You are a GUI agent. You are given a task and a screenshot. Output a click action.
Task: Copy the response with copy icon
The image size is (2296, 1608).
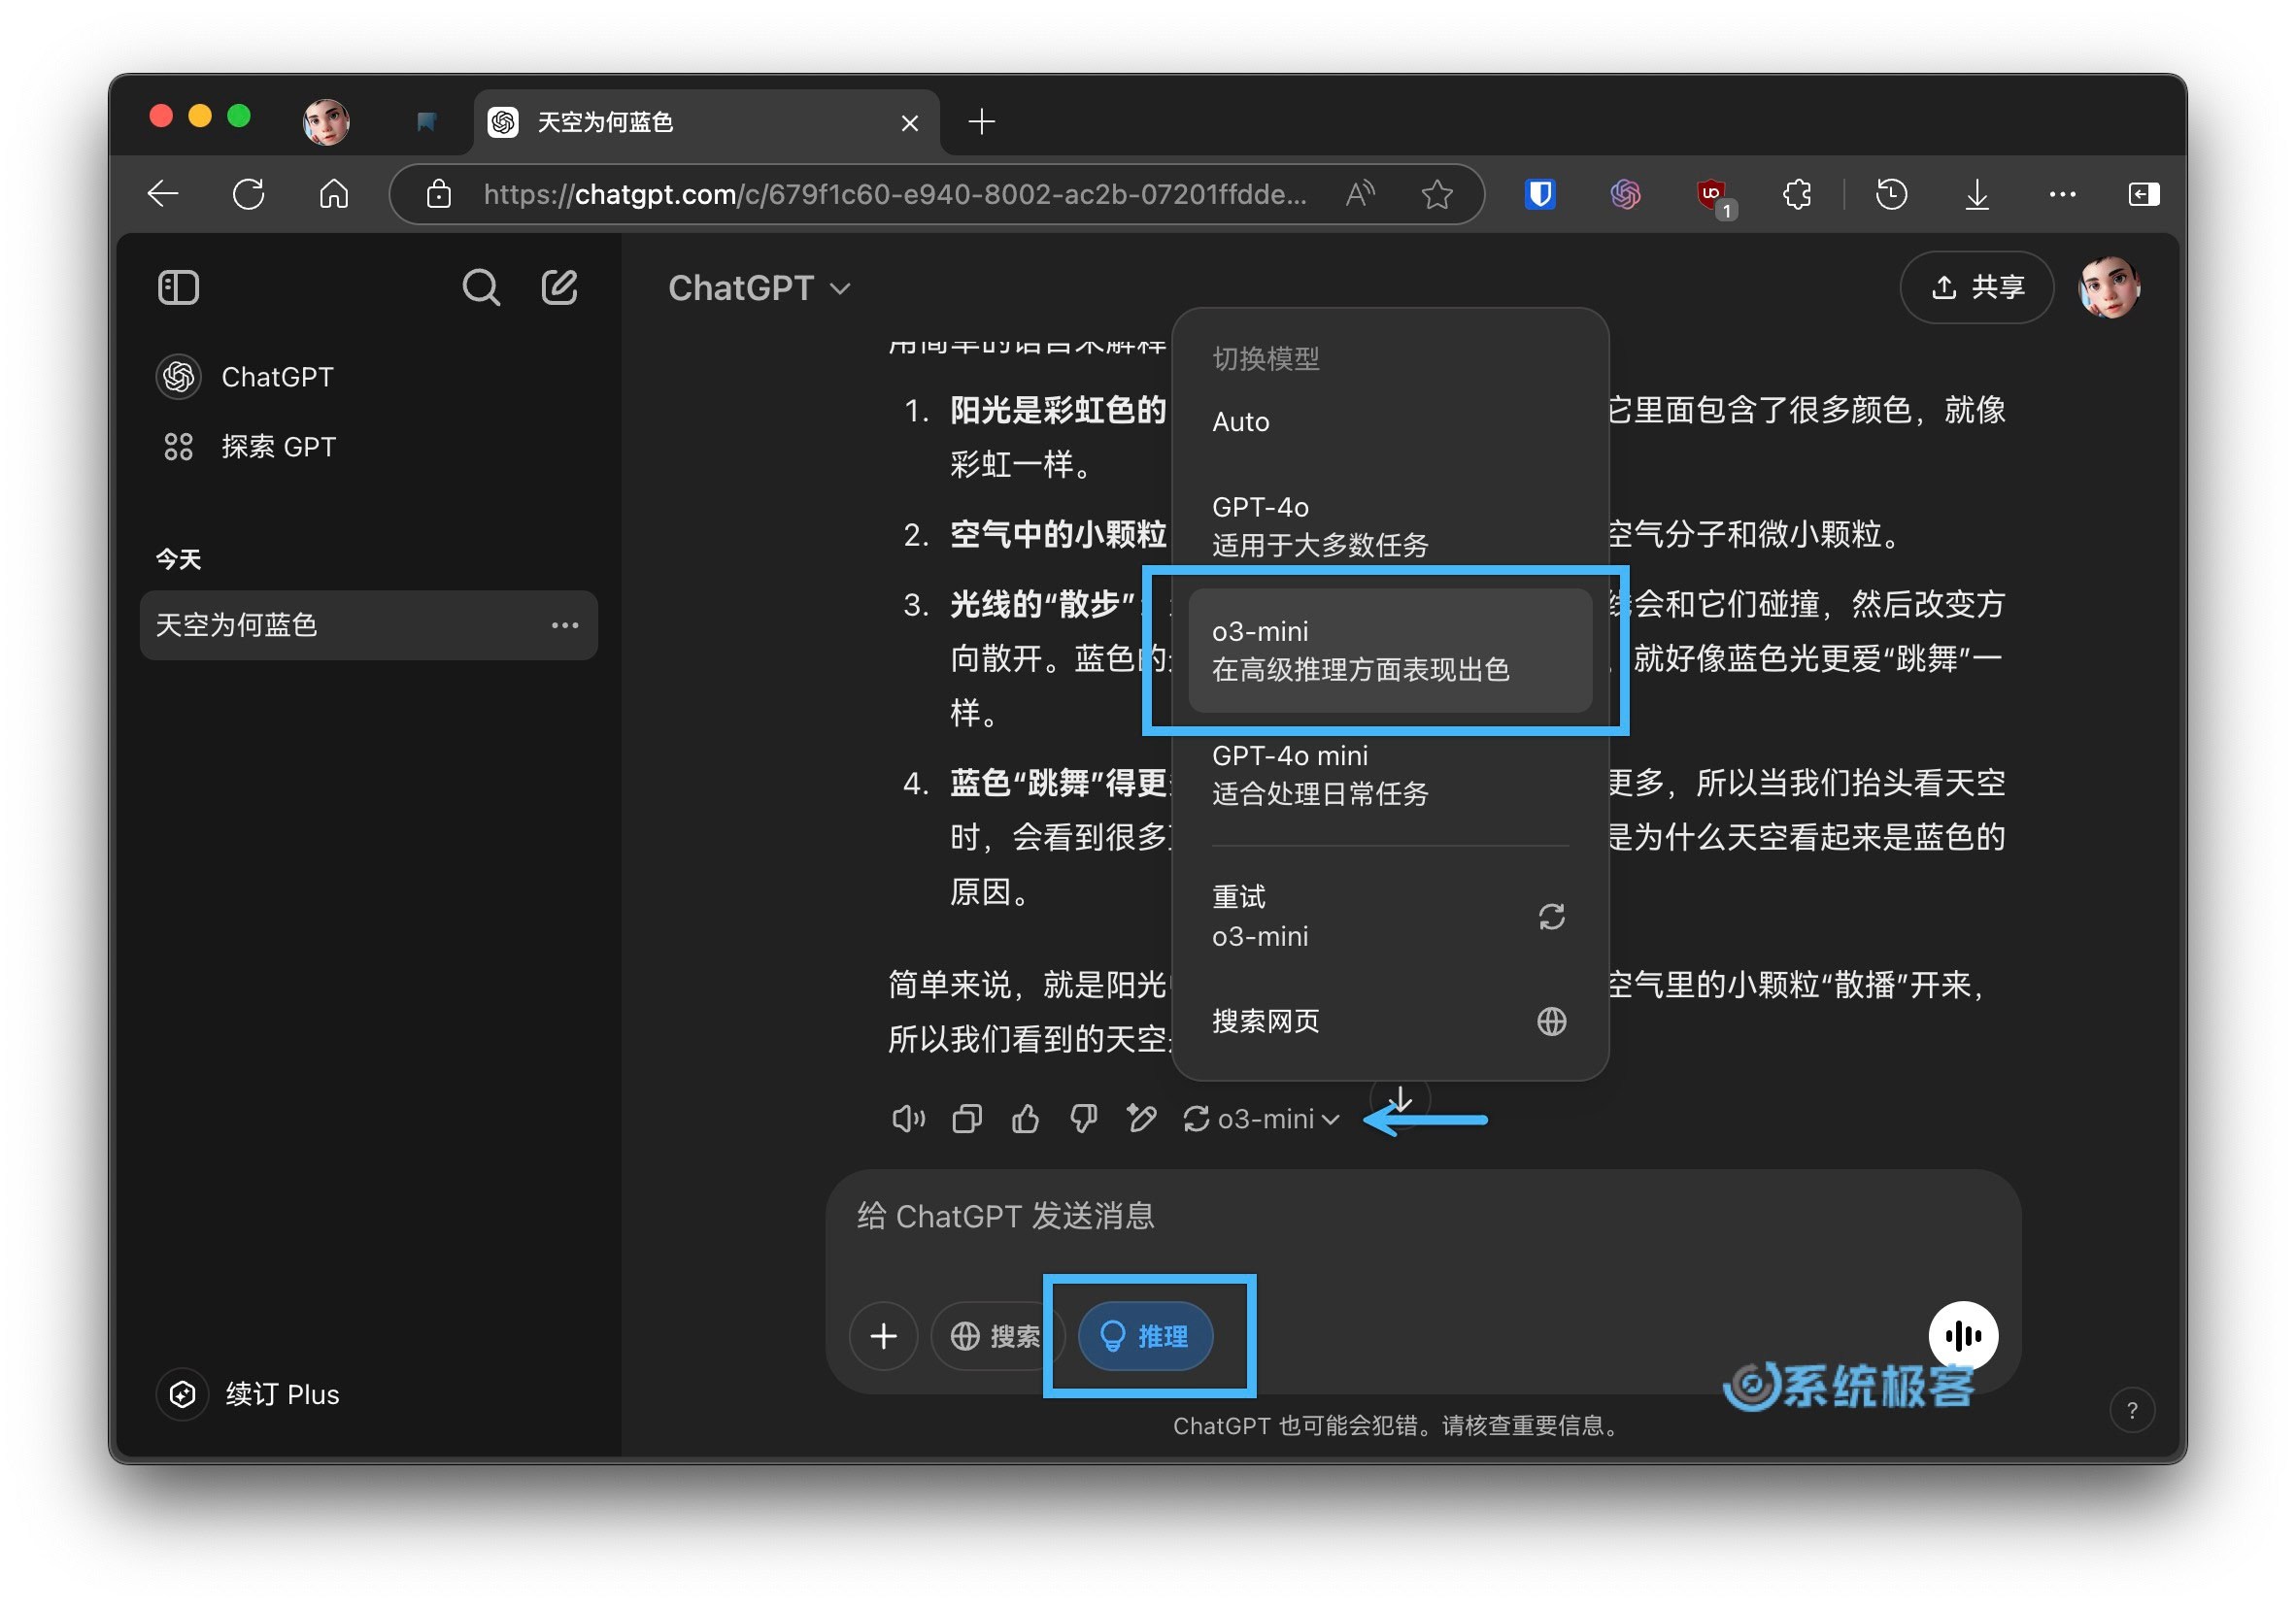(967, 1119)
